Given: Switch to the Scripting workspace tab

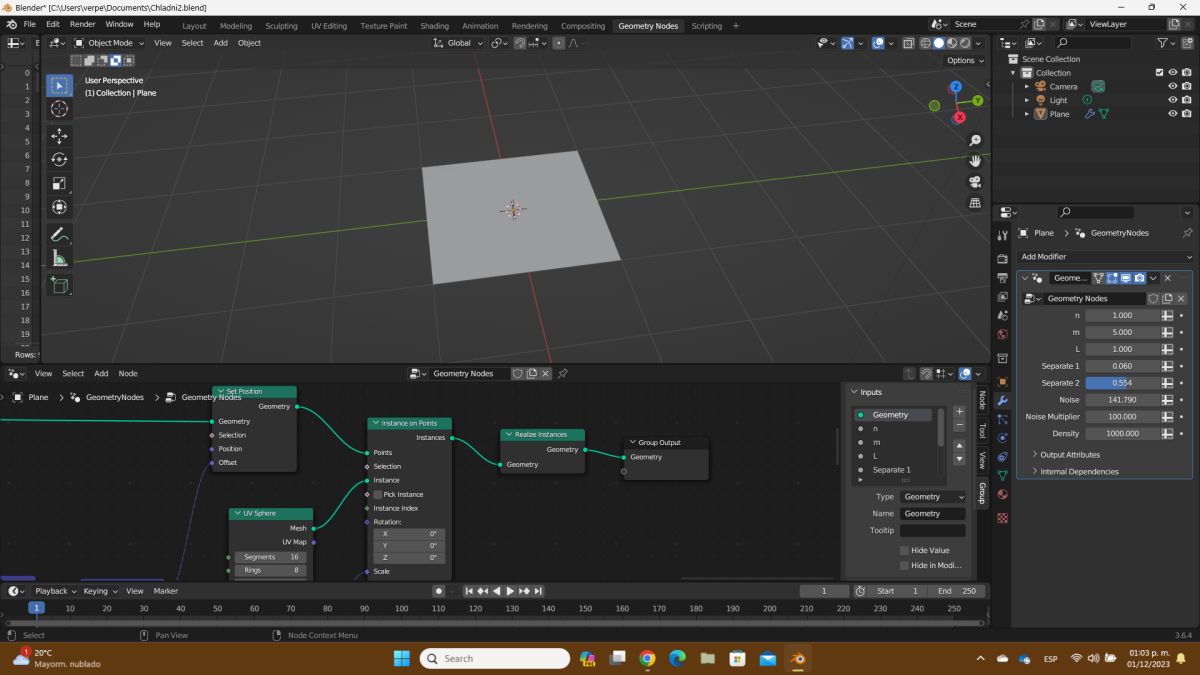Looking at the screenshot, I should coord(706,26).
